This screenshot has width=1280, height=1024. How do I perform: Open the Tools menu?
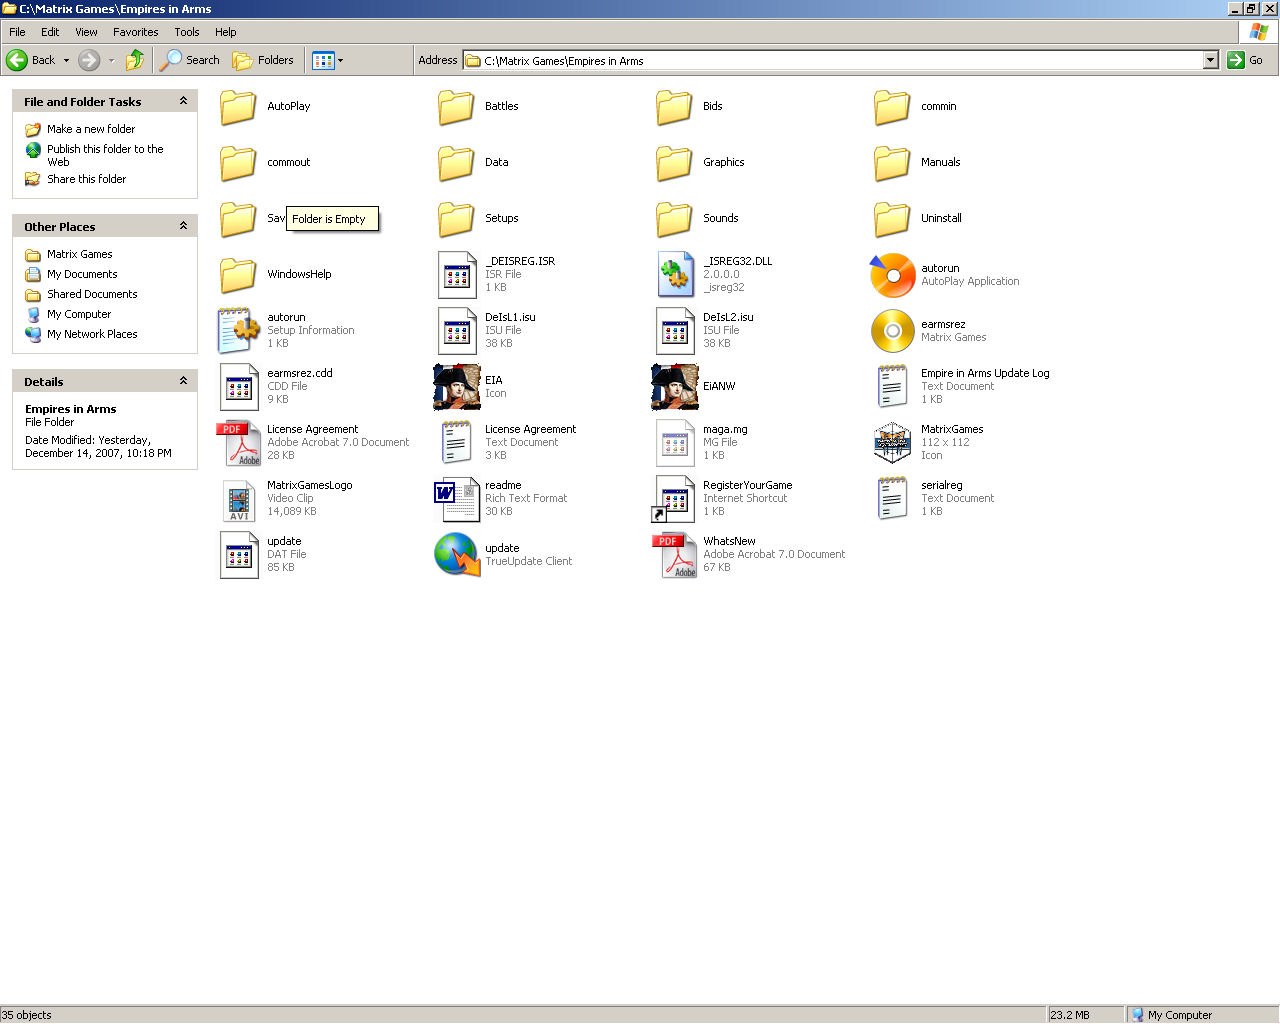pos(186,31)
